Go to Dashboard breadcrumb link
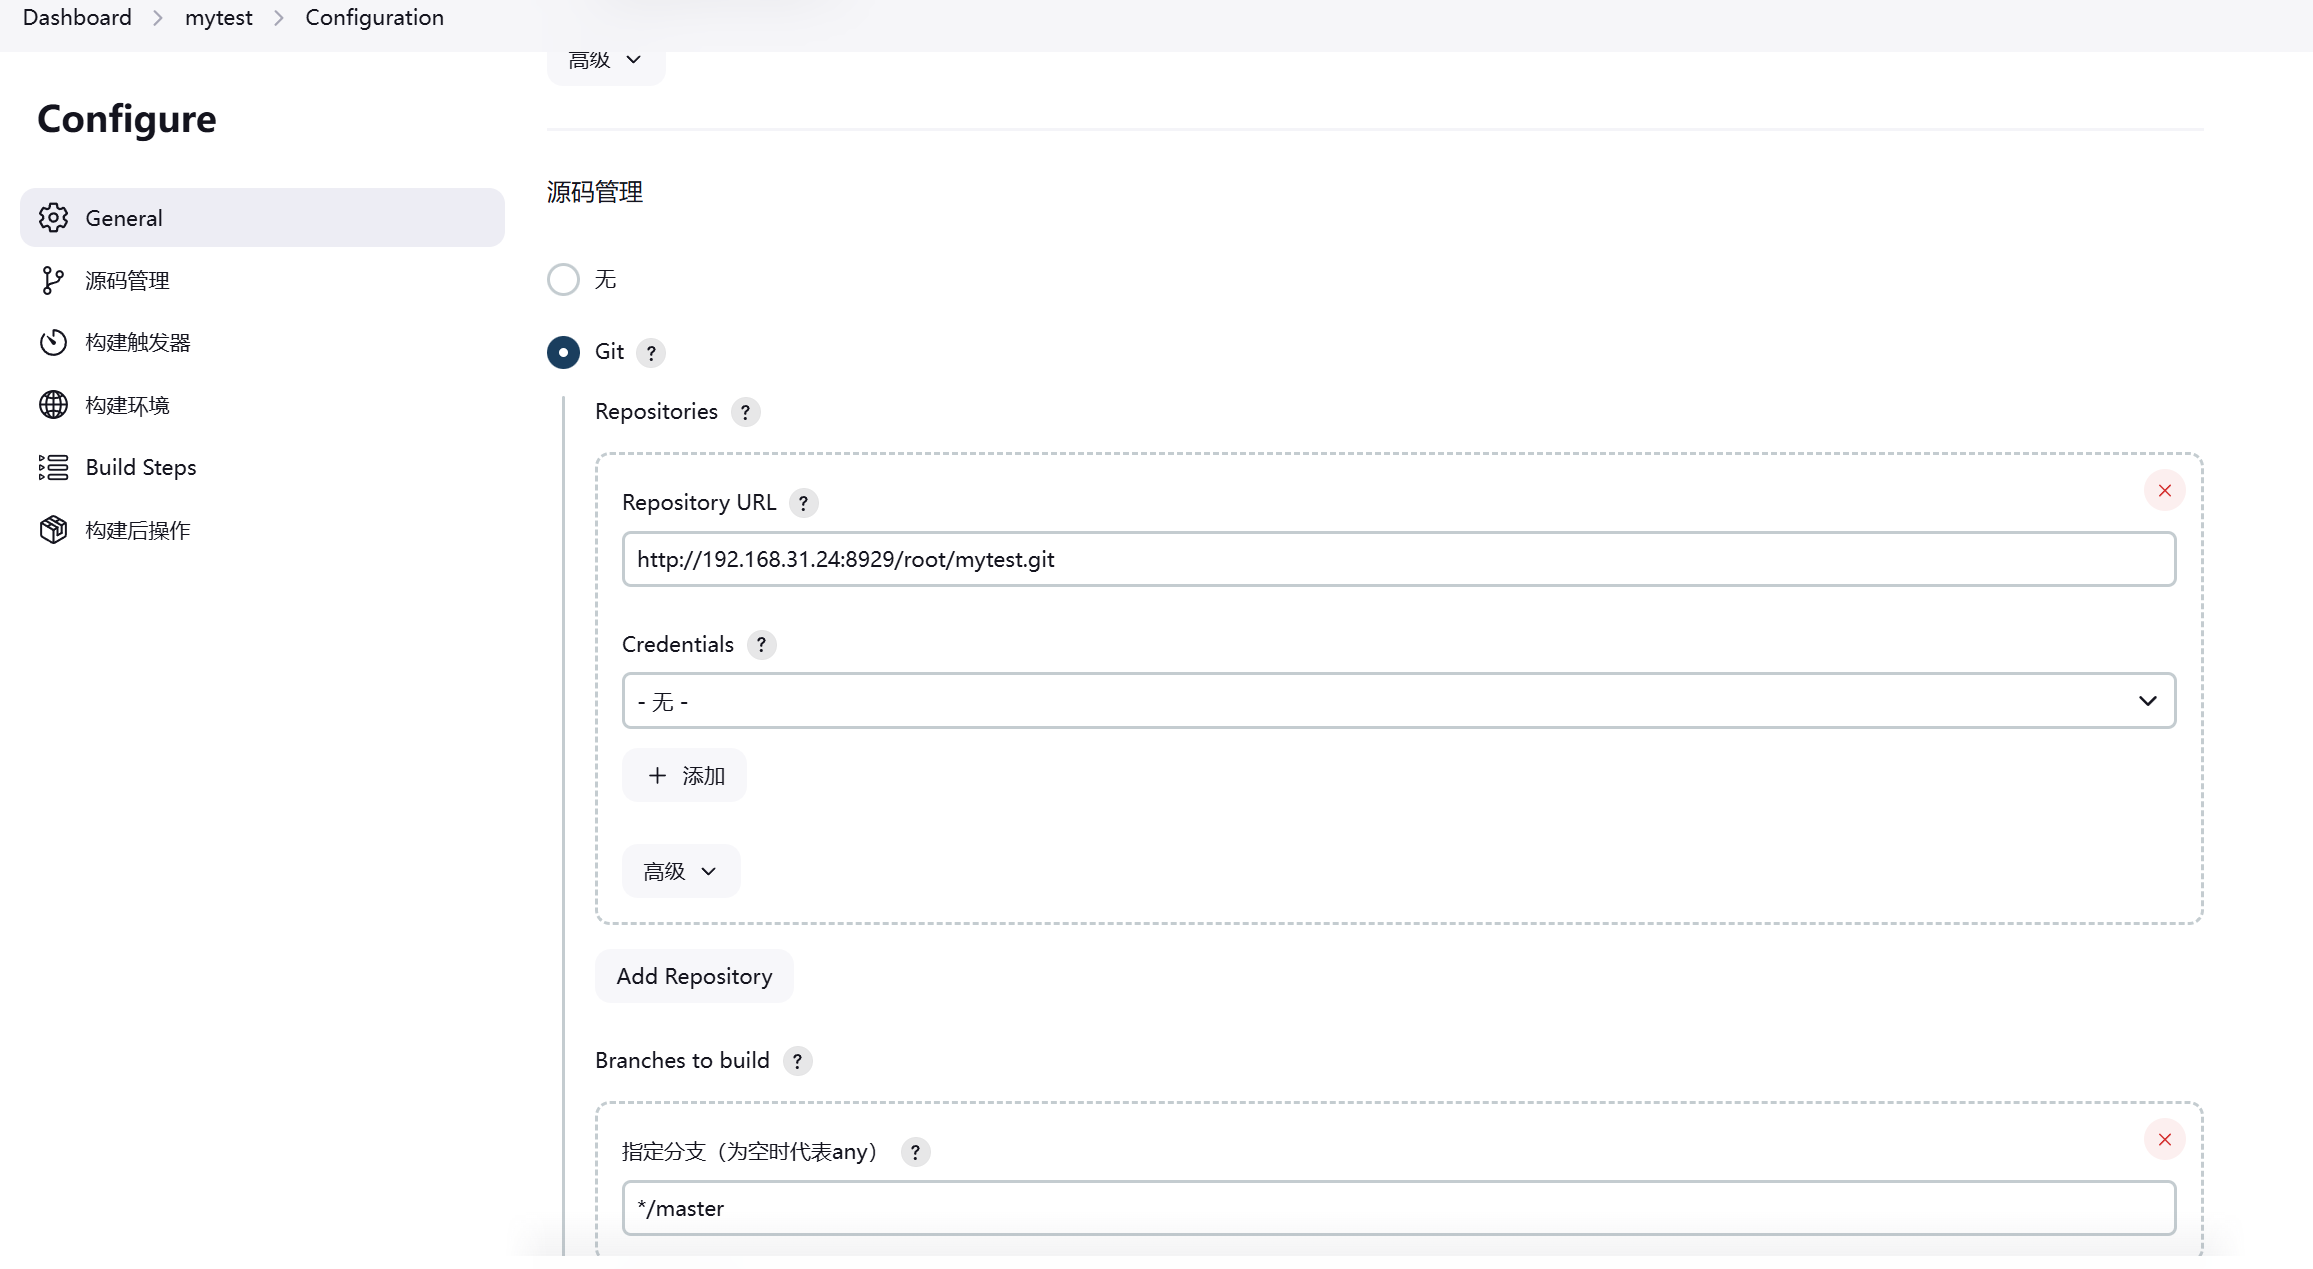 (x=77, y=17)
